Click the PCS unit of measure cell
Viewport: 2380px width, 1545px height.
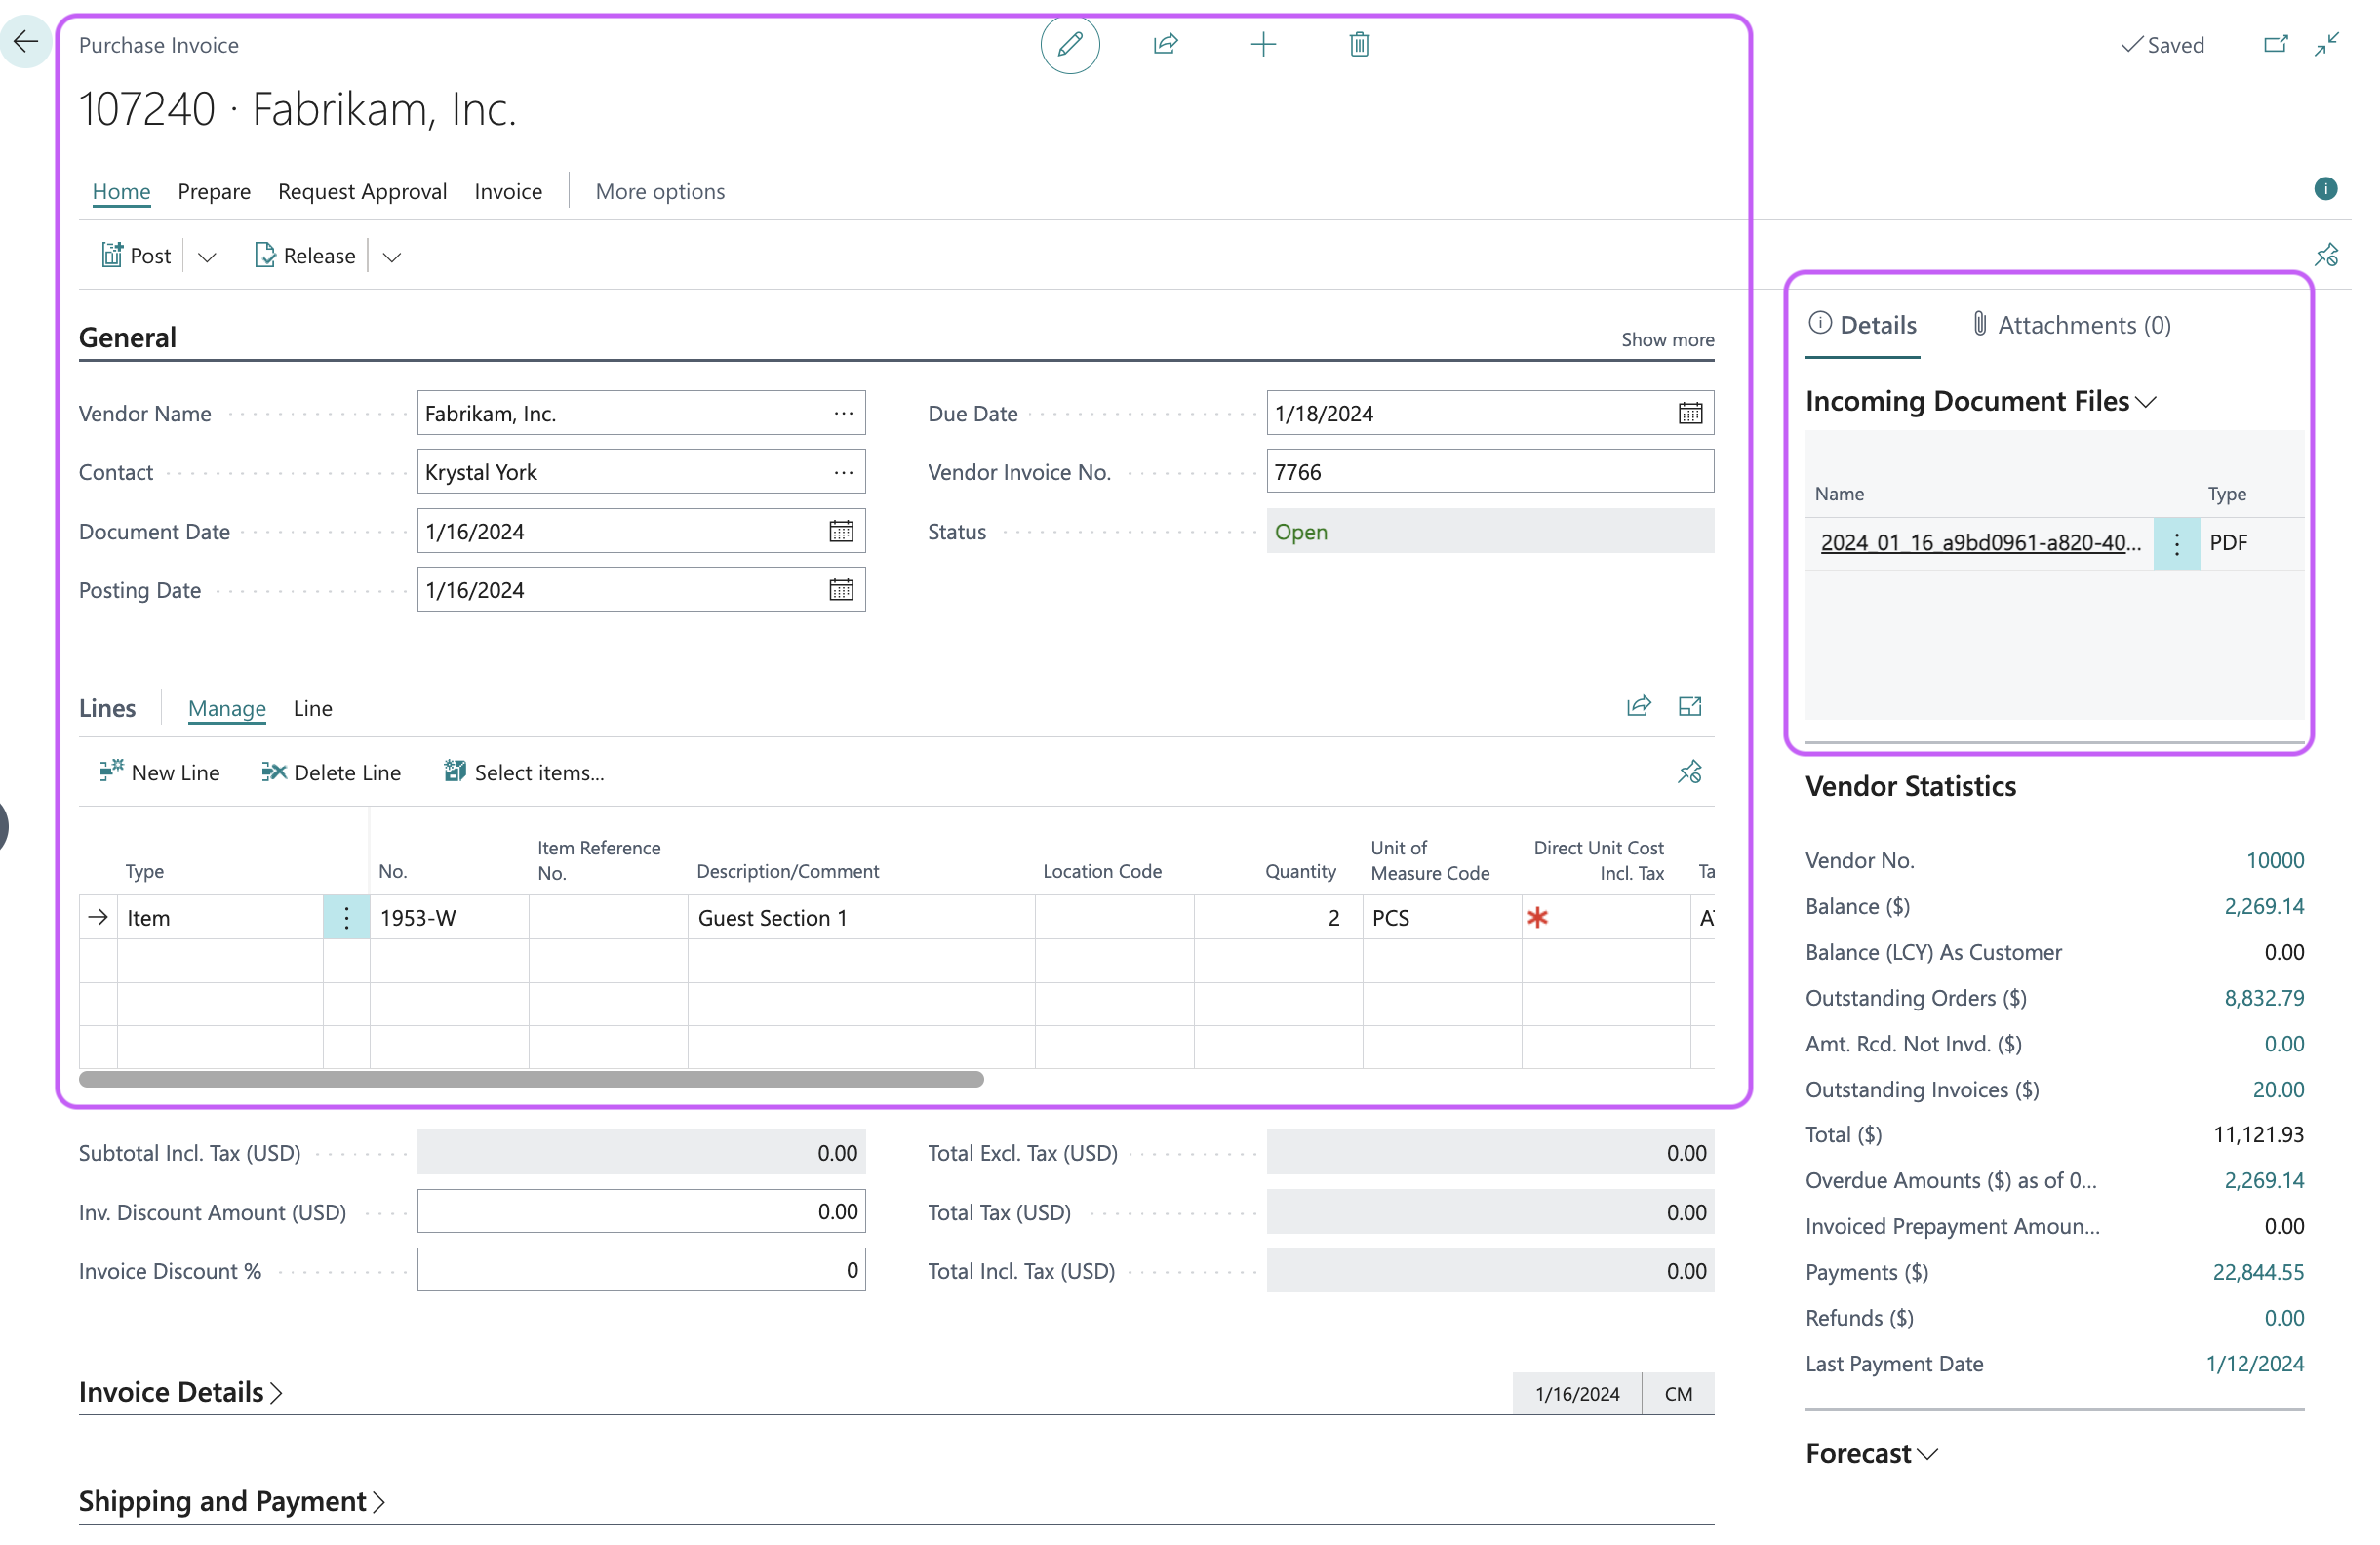pos(1442,918)
